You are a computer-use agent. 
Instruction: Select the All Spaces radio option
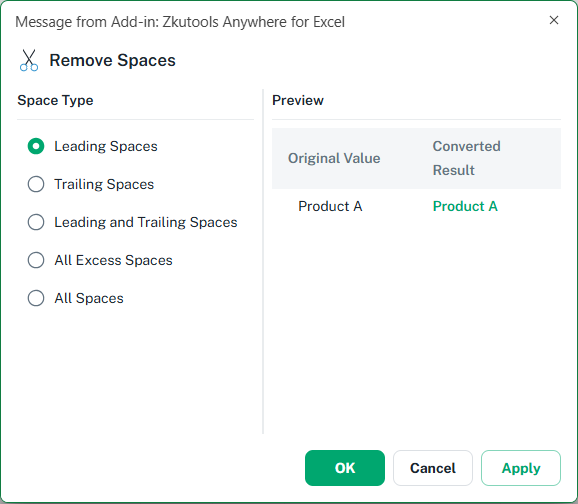click(x=36, y=298)
